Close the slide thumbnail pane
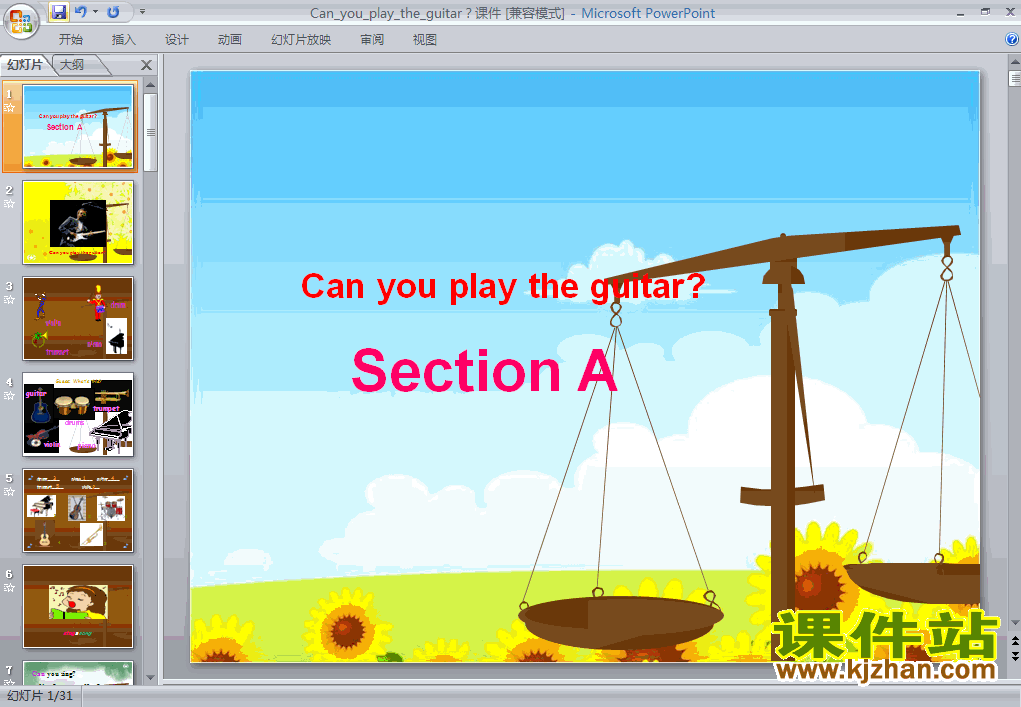Viewport: 1021px width, 707px height. (x=147, y=65)
